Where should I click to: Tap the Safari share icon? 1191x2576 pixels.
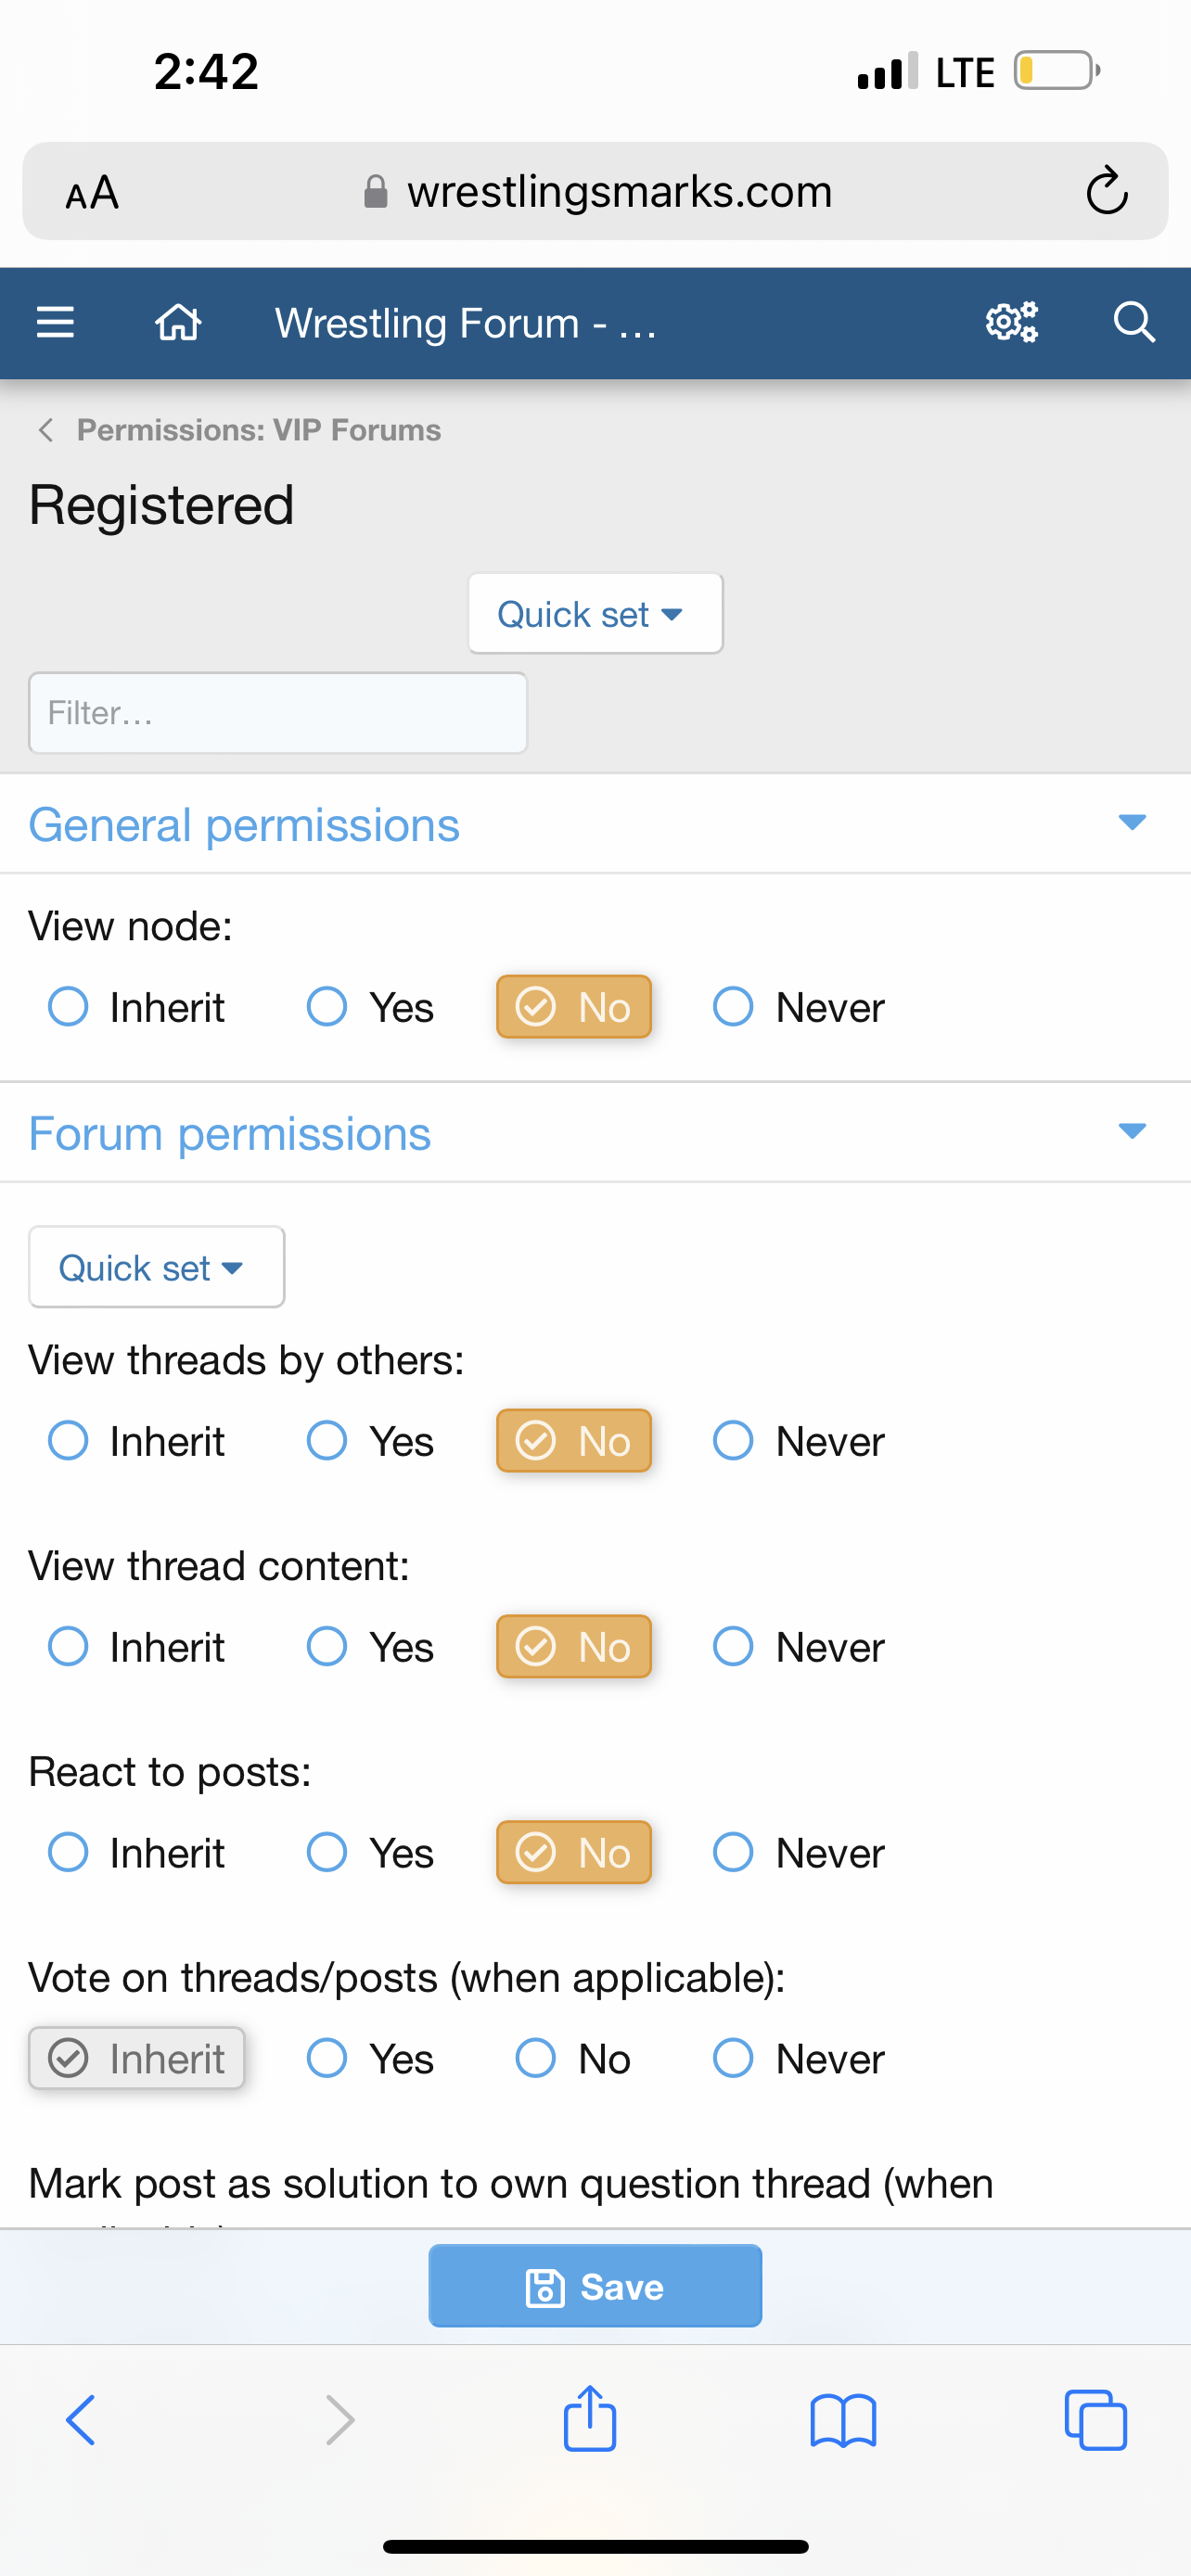pyautogui.click(x=590, y=2420)
